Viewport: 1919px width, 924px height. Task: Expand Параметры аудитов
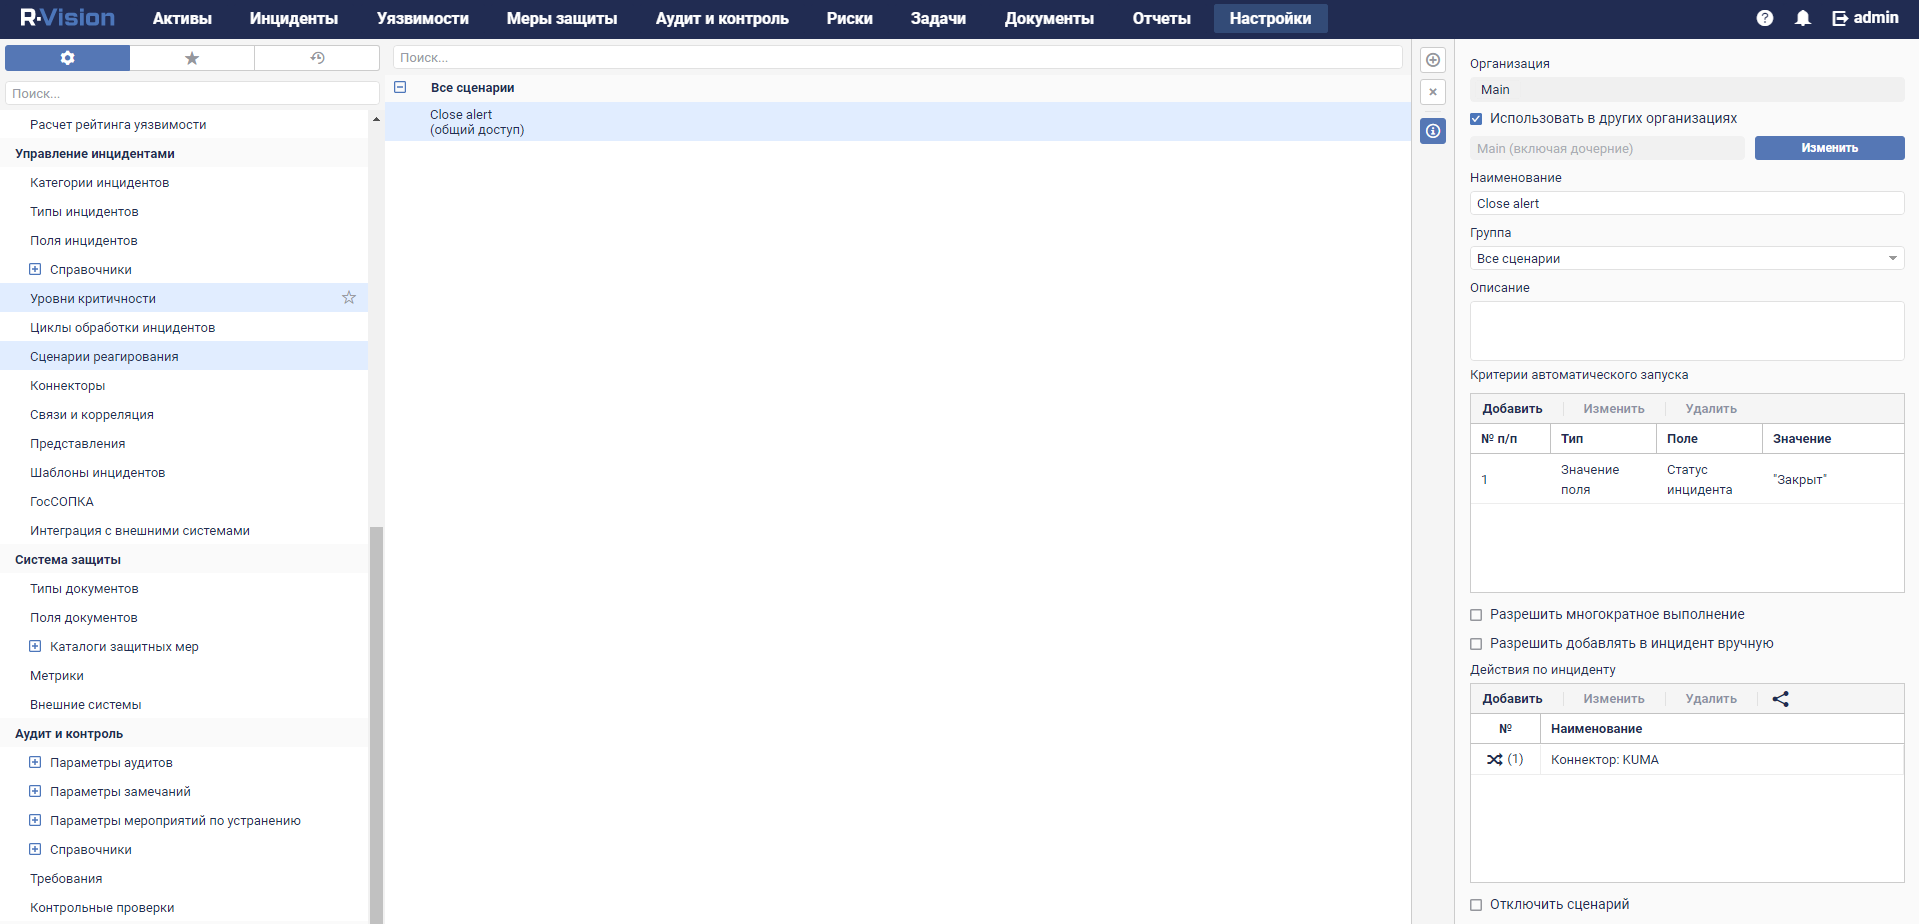(35, 763)
